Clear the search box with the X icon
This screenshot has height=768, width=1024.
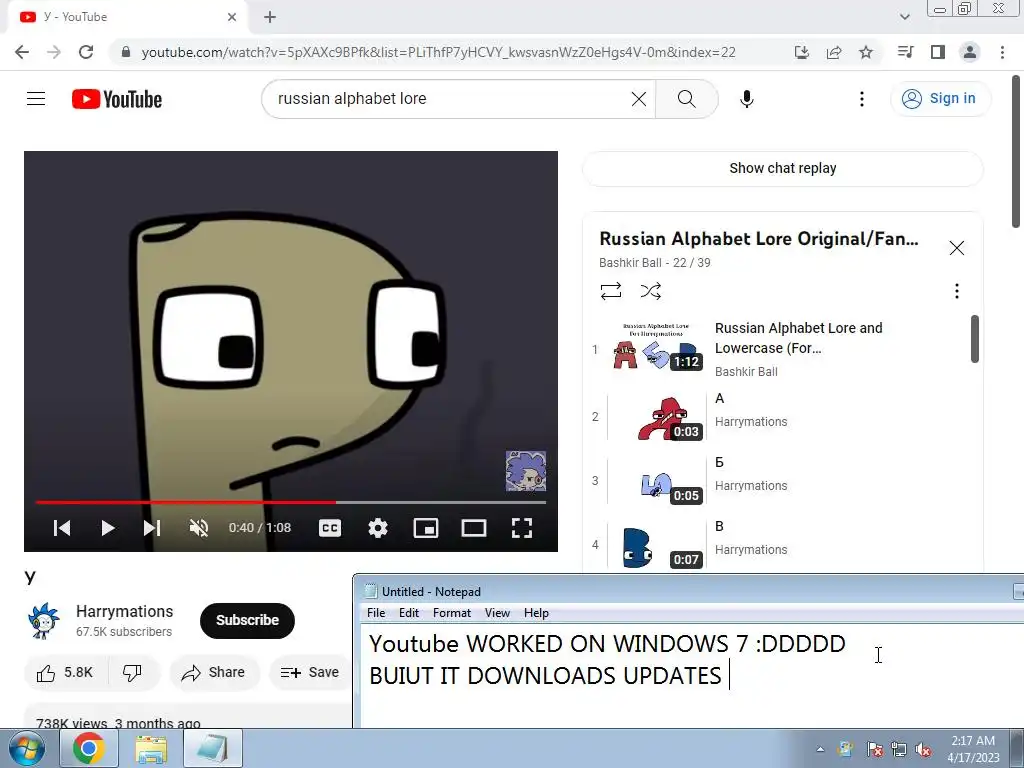tap(639, 99)
